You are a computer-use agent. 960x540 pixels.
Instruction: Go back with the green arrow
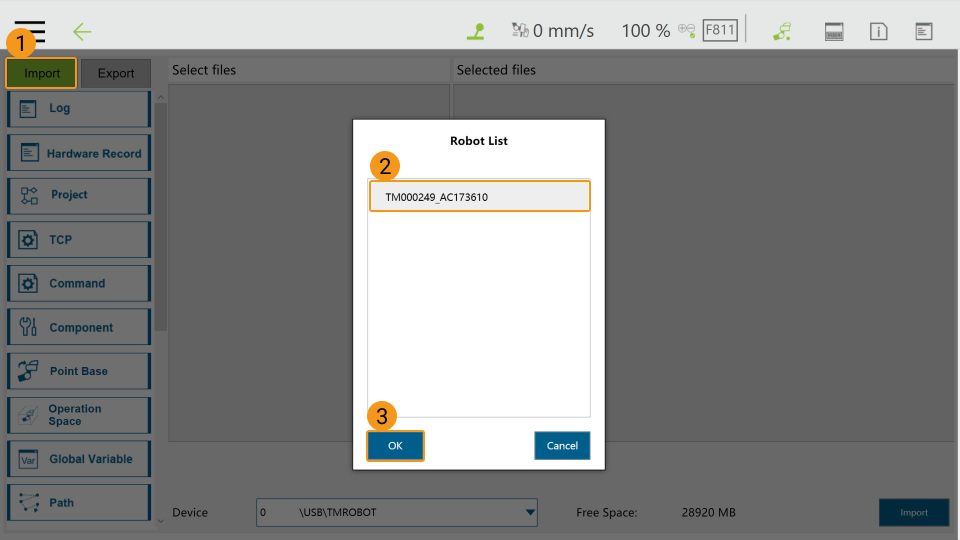pyautogui.click(x=82, y=31)
